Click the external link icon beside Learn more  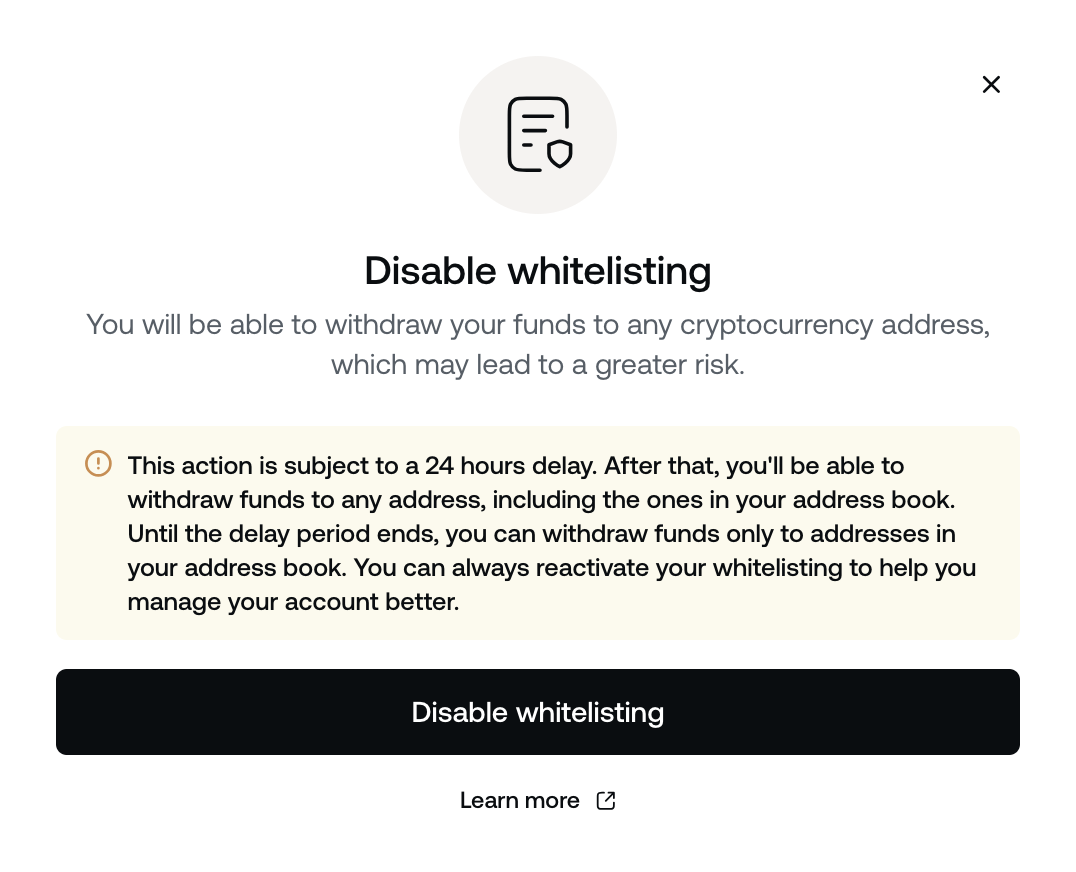[x=606, y=800]
